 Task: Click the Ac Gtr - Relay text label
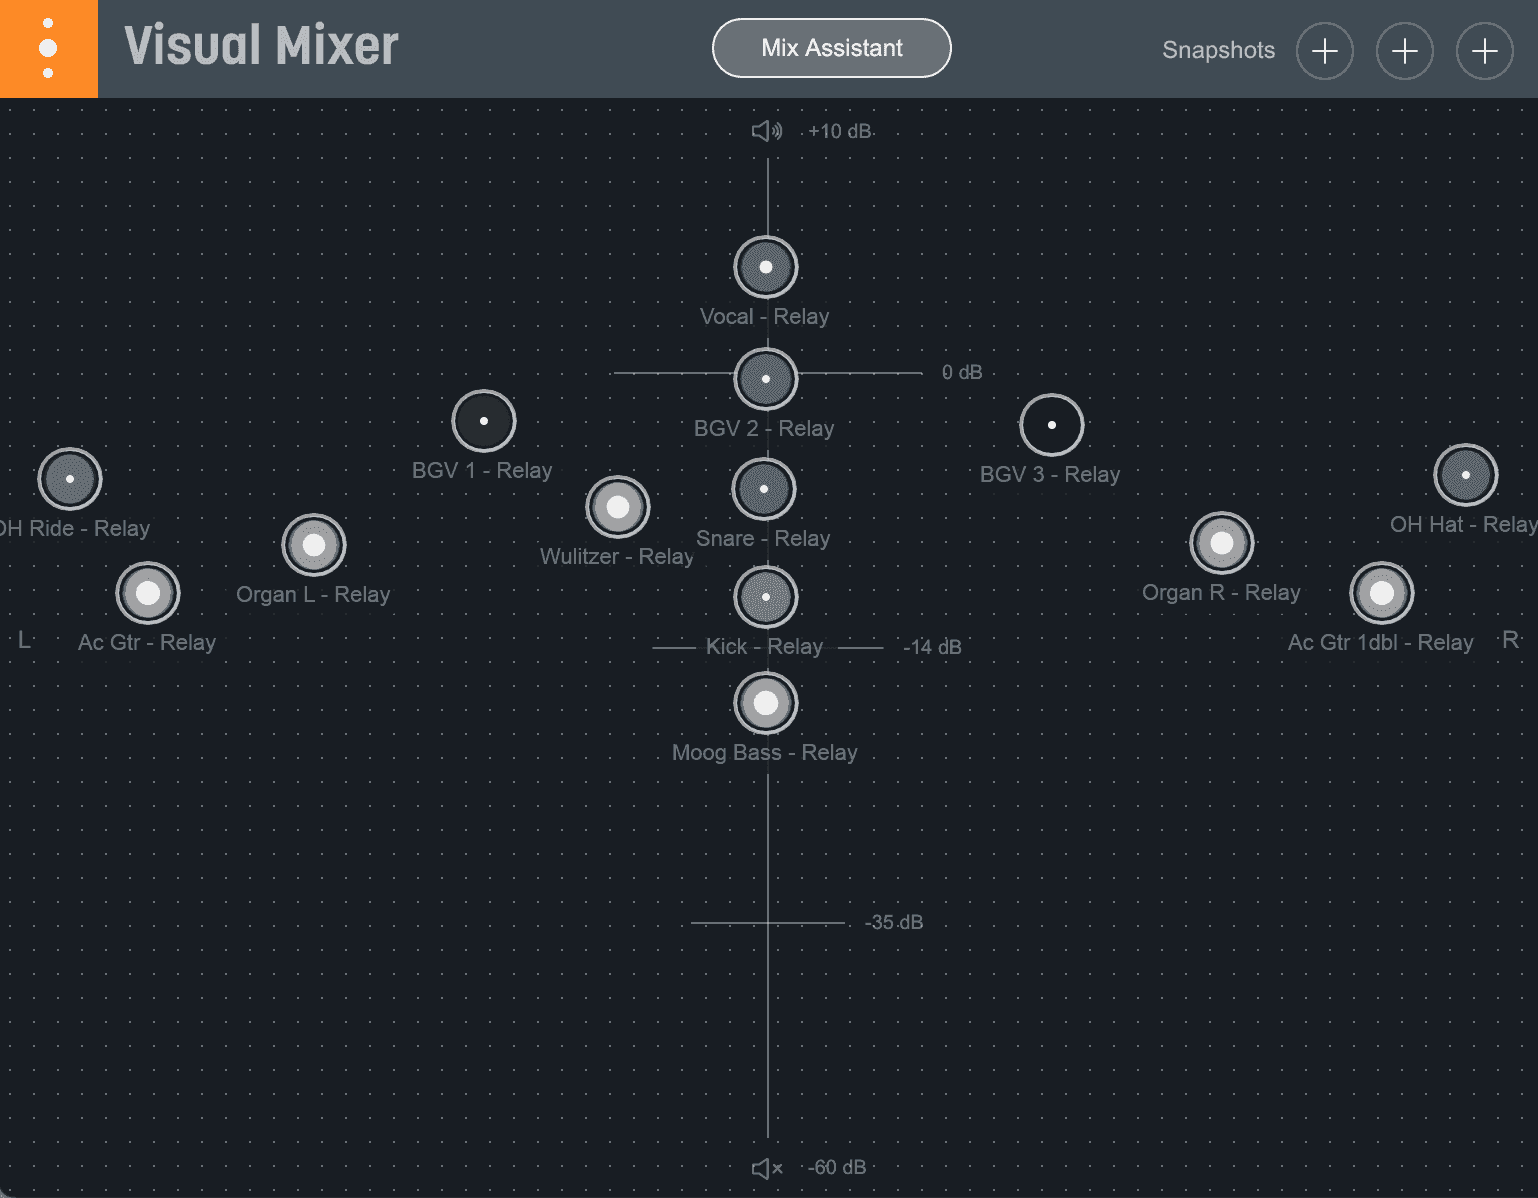146,642
